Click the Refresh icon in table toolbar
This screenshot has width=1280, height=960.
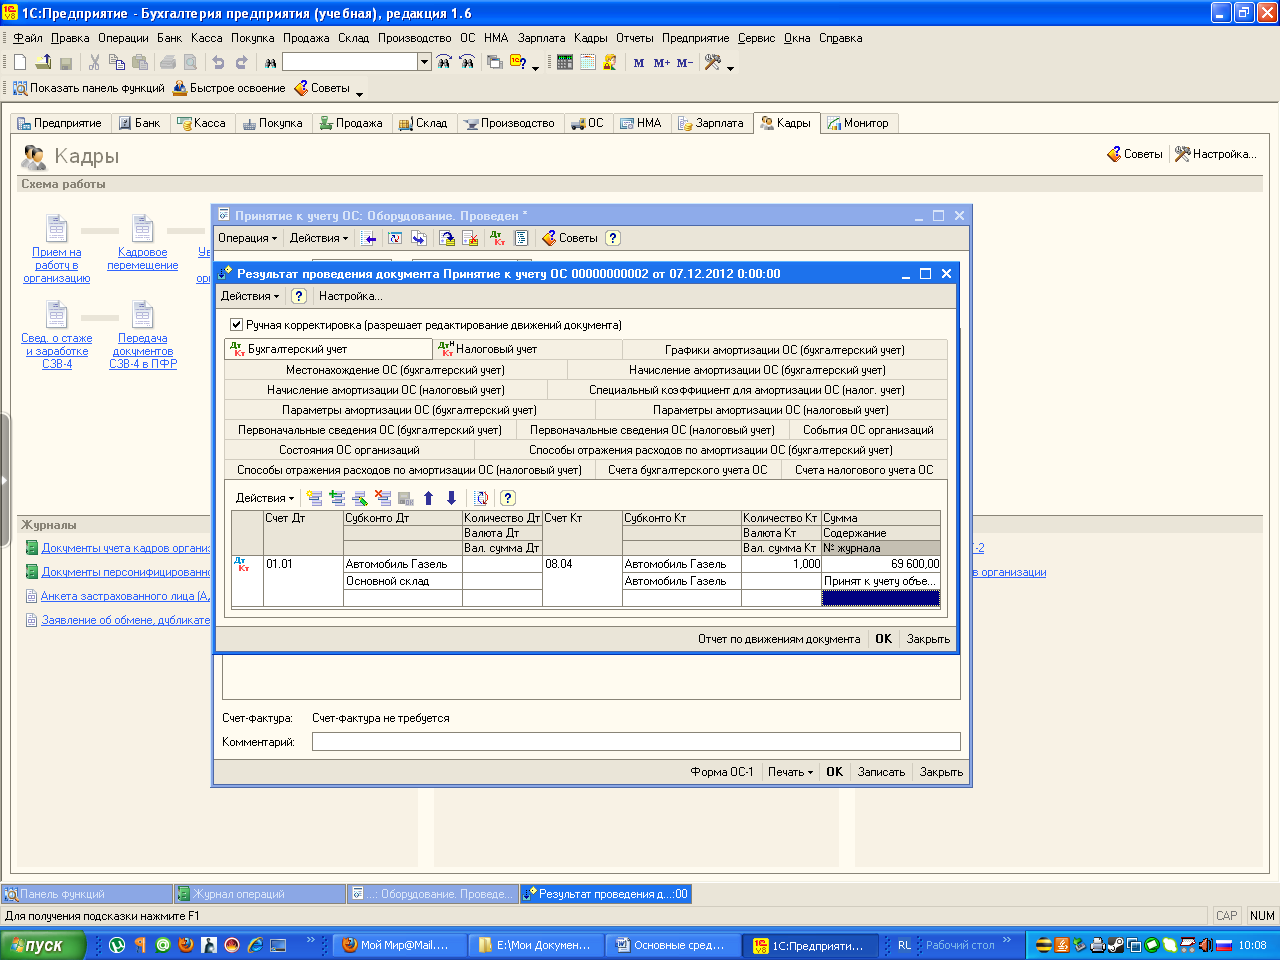point(482,498)
